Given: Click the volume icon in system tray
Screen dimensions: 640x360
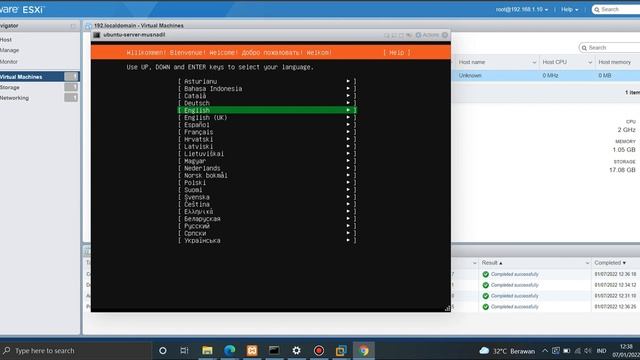Looking at the screenshot, I should pyautogui.click(x=588, y=351).
